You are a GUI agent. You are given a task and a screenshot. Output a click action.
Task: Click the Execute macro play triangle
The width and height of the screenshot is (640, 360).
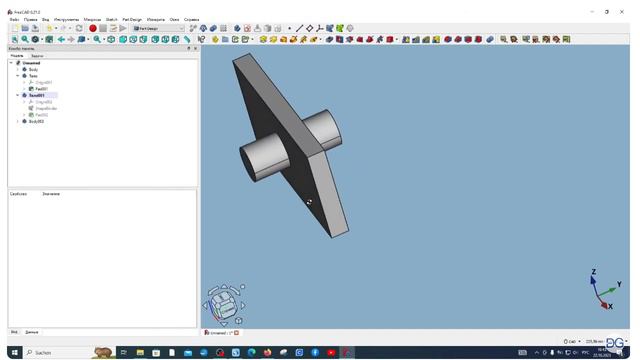123,28
